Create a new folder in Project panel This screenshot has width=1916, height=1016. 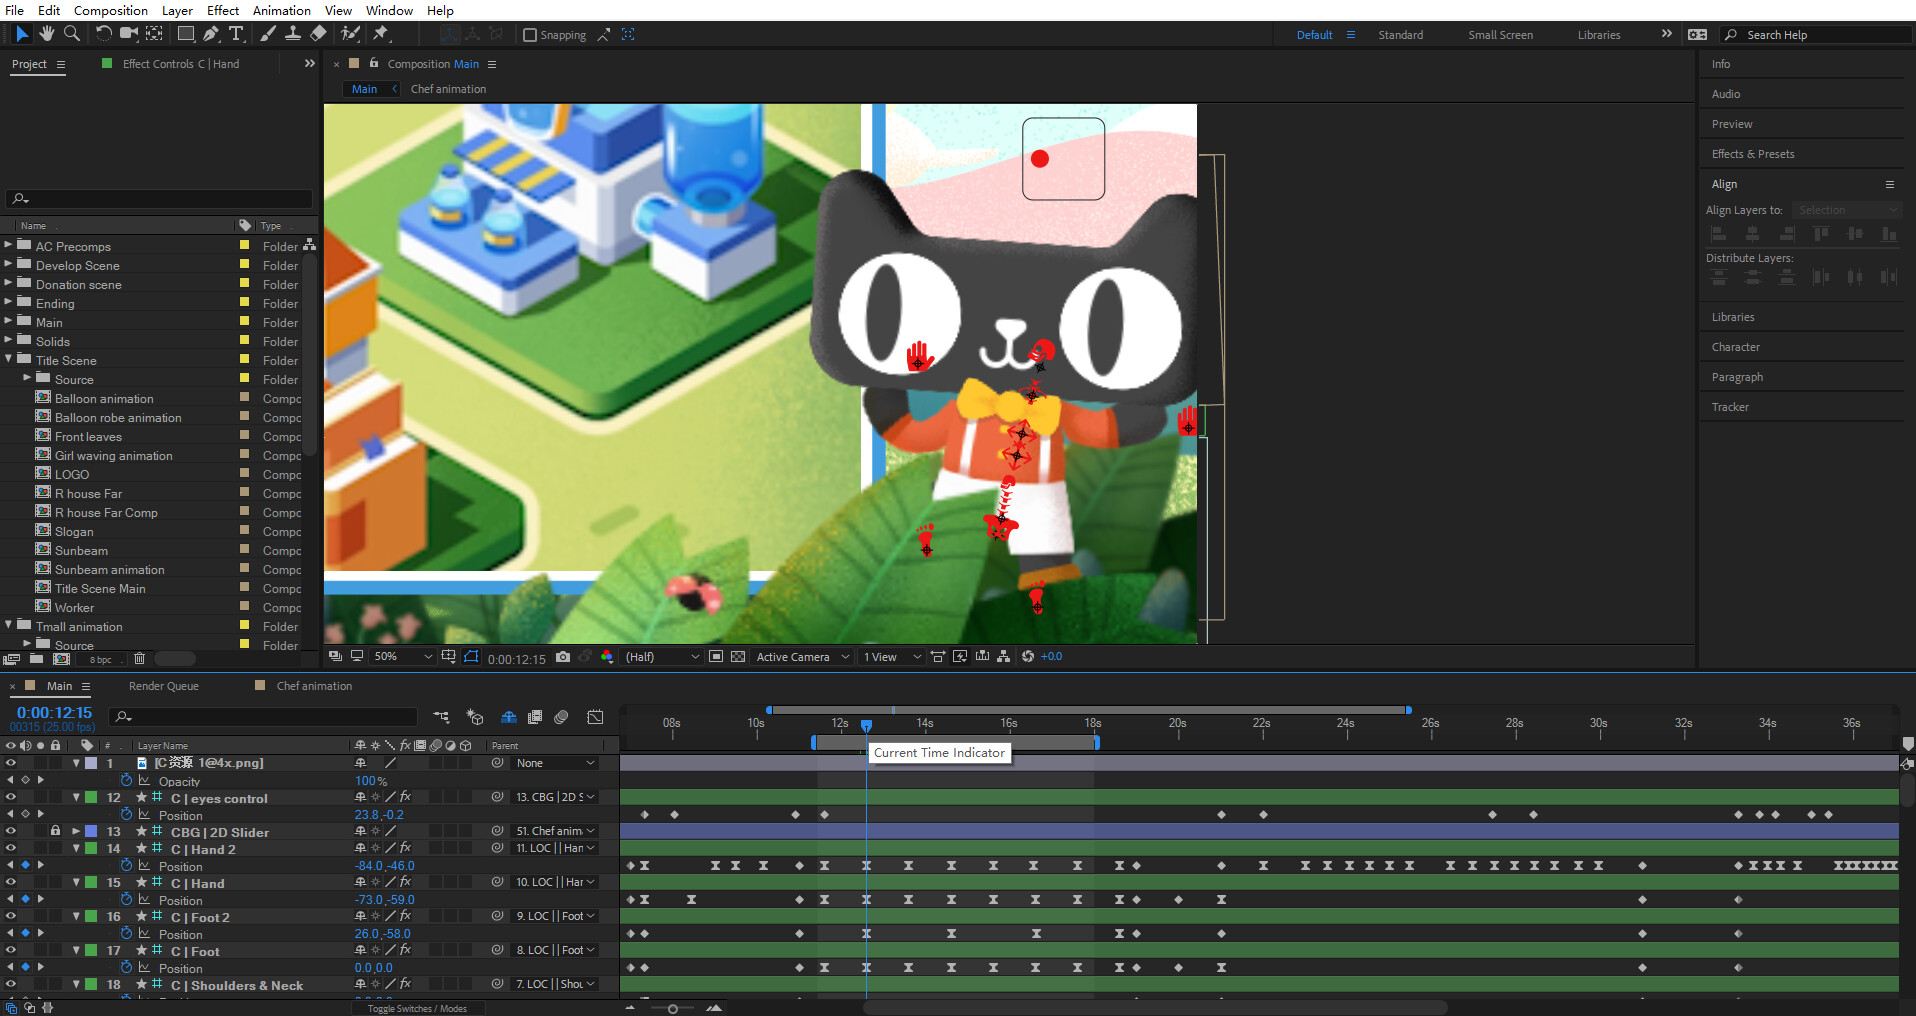click(36, 659)
